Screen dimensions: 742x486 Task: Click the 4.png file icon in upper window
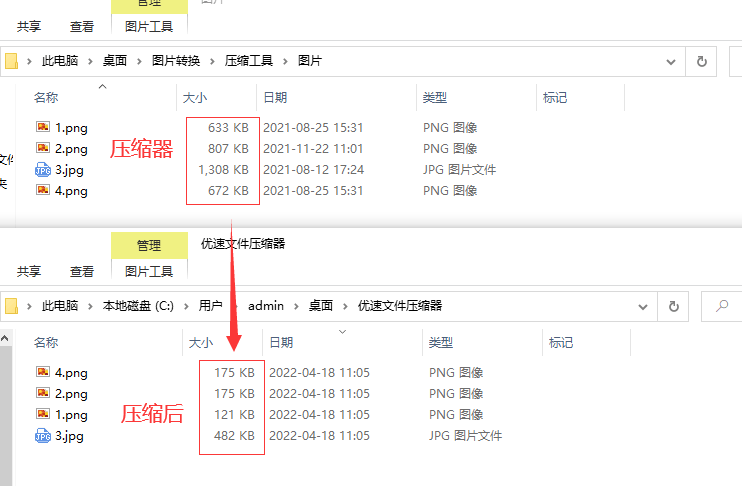click(43, 190)
